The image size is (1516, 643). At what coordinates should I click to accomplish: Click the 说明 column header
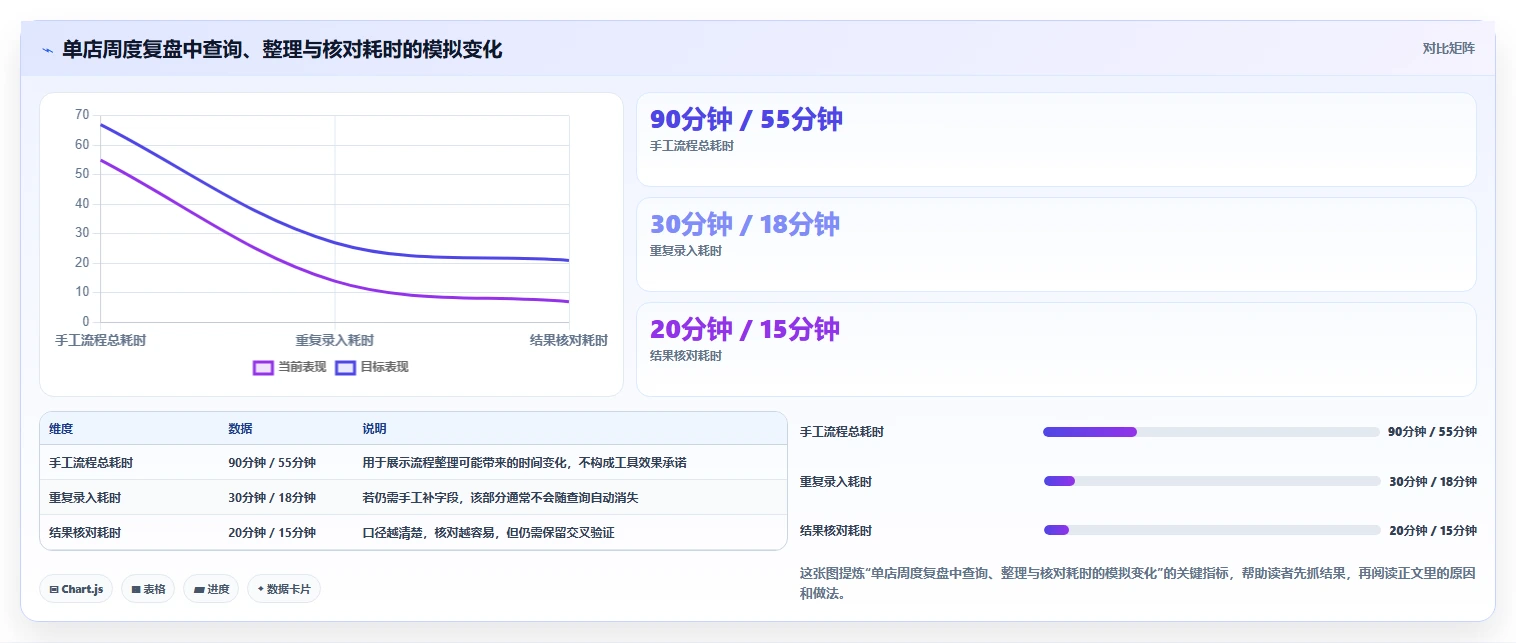pos(374,428)
